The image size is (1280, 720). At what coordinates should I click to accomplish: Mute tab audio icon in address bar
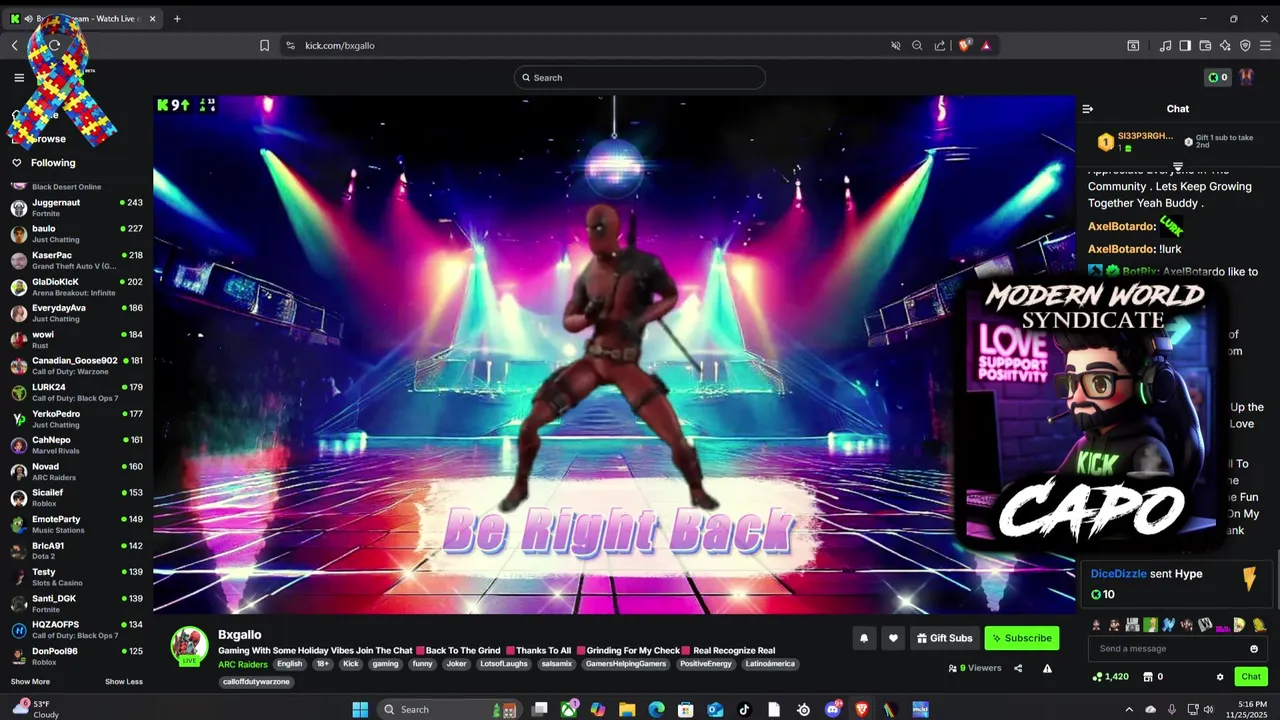[x=896, y=45]
